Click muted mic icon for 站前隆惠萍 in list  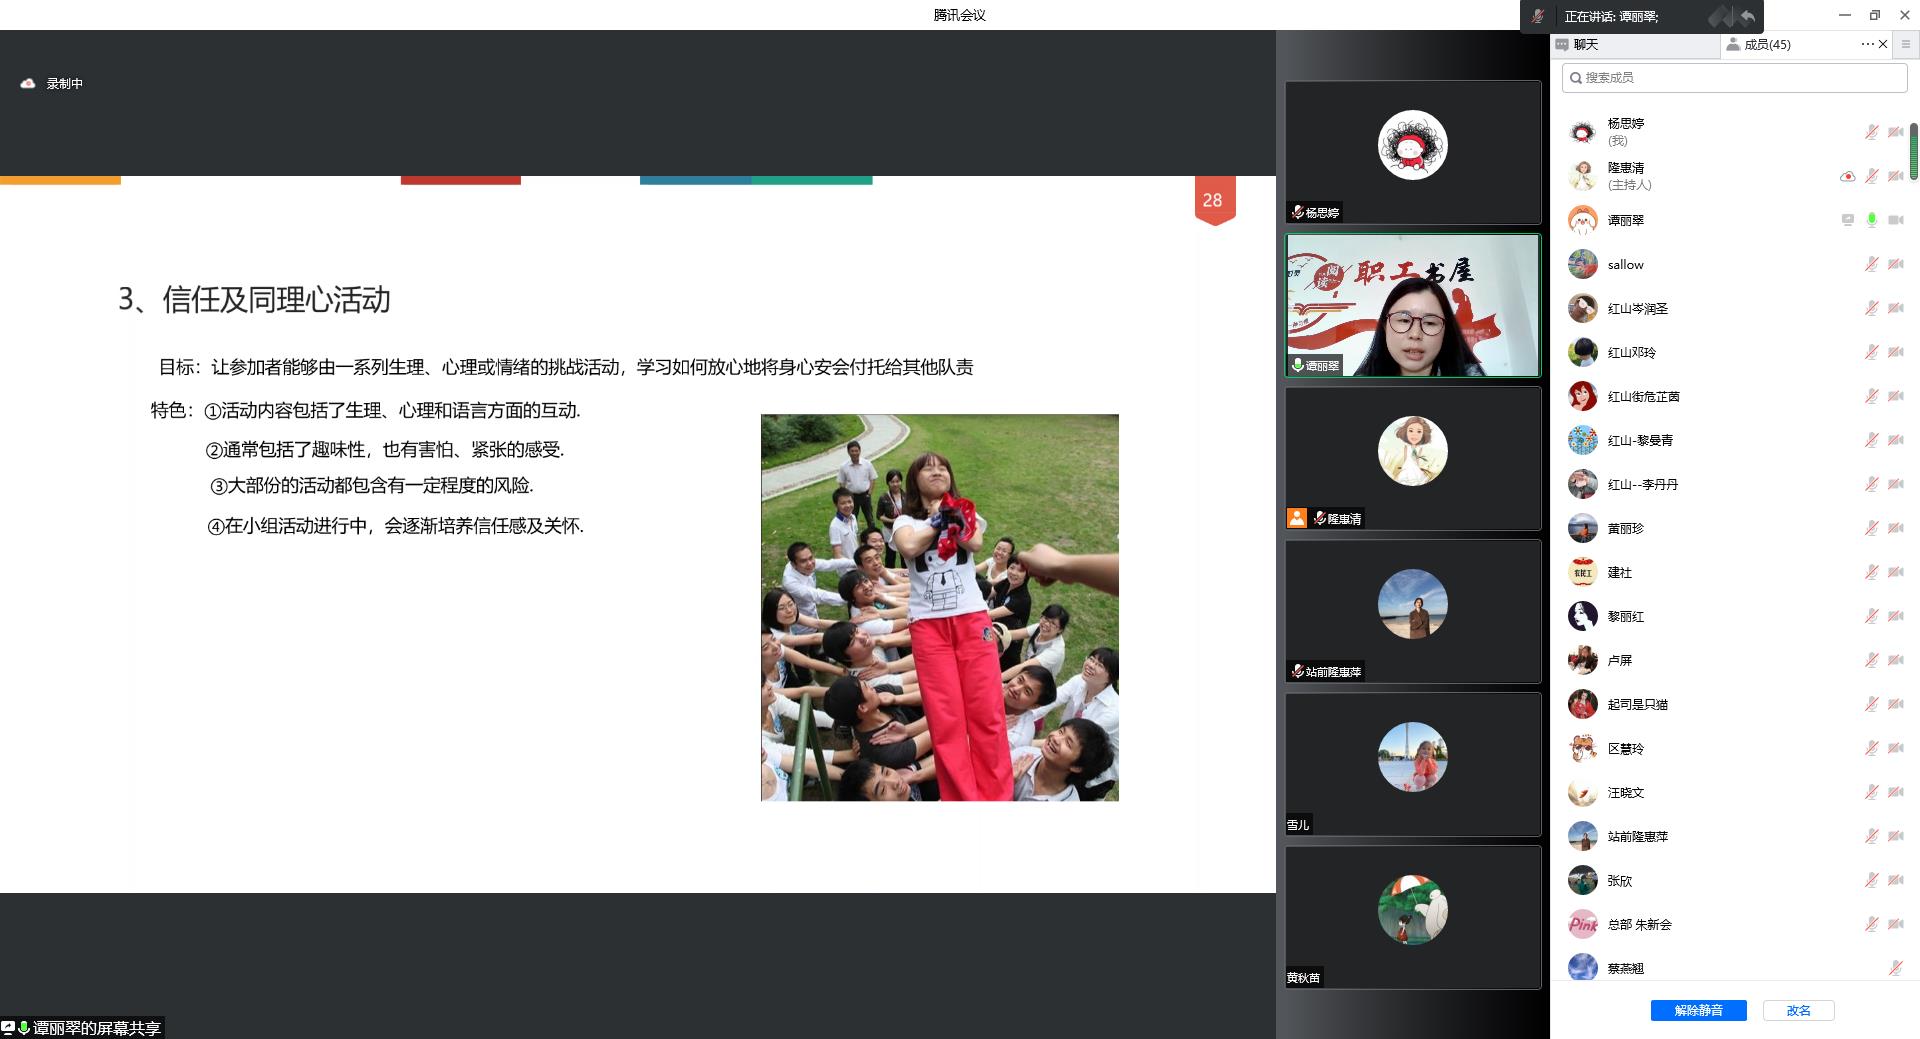[x=1871, y=836]
